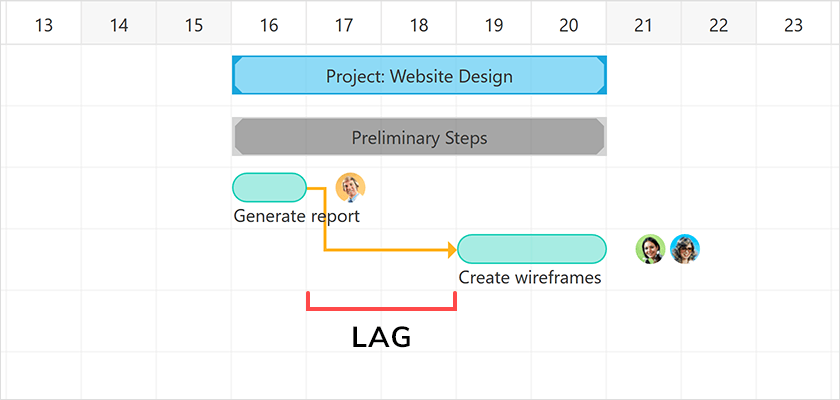840x400 pixels.
Task: Select day 21 in the timeline header
Action: click(x=644, y=25)
